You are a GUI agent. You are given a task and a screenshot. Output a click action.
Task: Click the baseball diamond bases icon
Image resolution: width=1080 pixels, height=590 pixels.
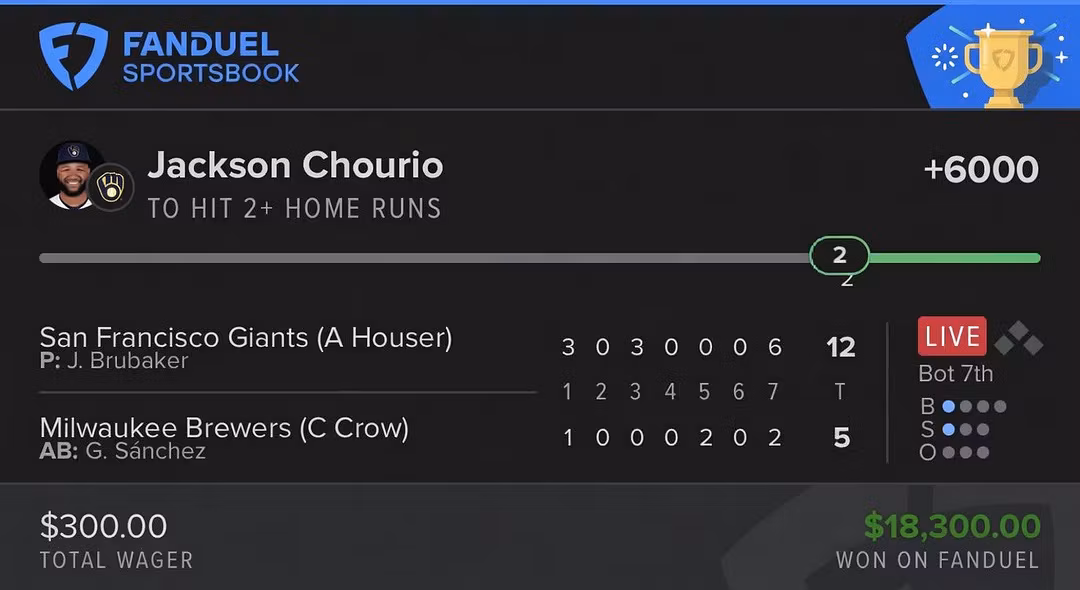(x=1019, y=339)
